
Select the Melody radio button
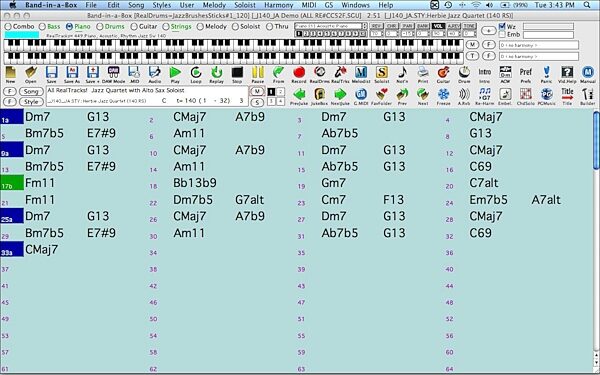pyautogui.click(x=200, y=27)
